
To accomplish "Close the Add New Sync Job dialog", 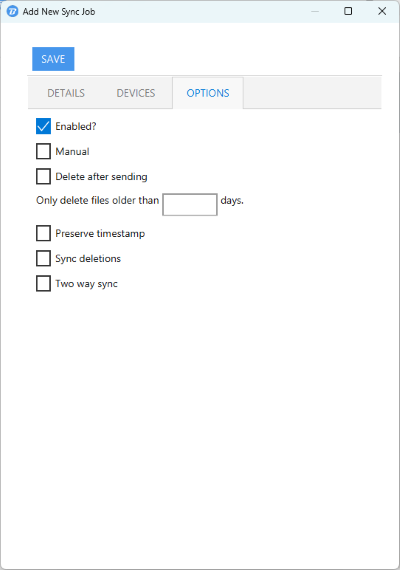I will [382, 11].
